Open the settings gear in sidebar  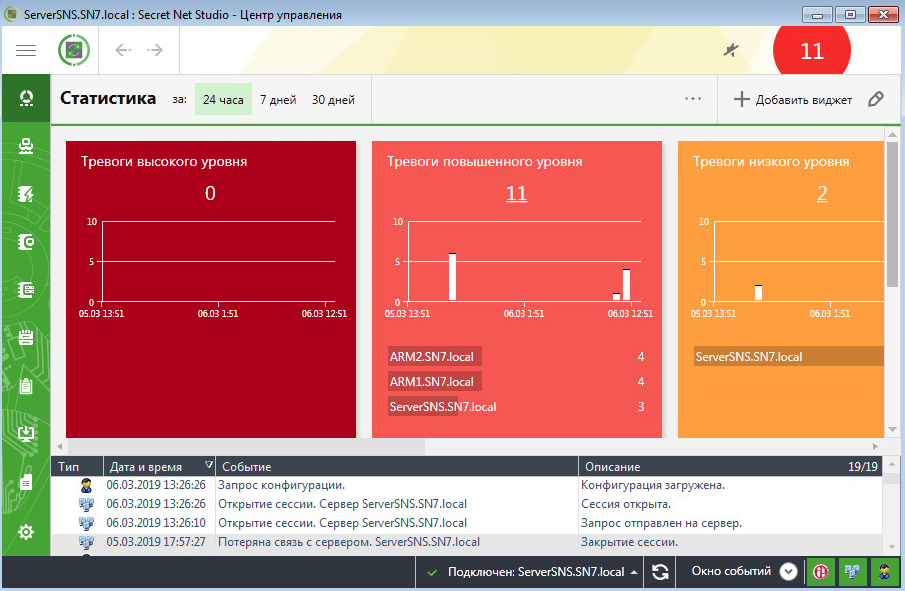click(26, 532)
